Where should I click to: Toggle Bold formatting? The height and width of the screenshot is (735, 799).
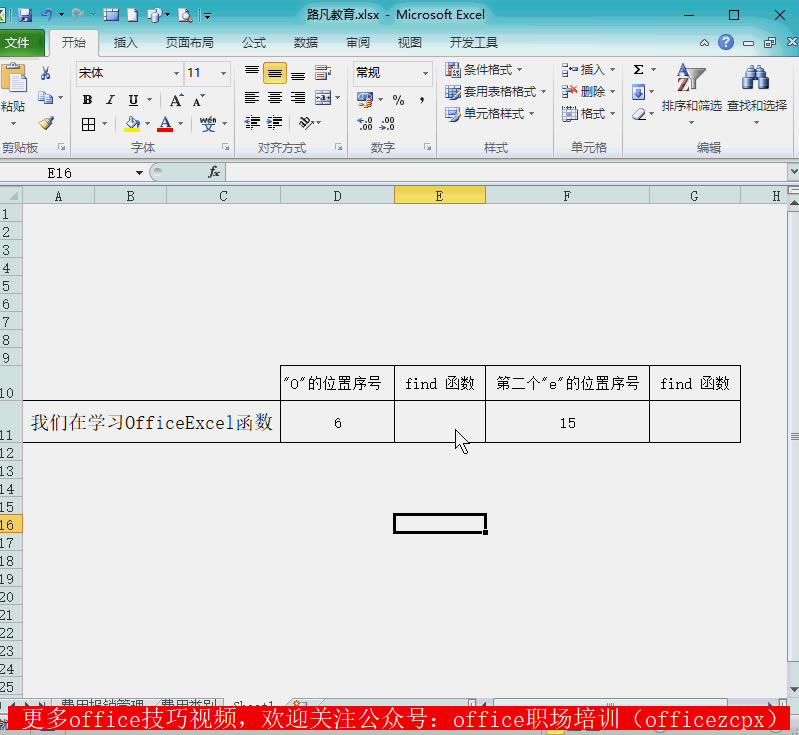tap(87, 100)
